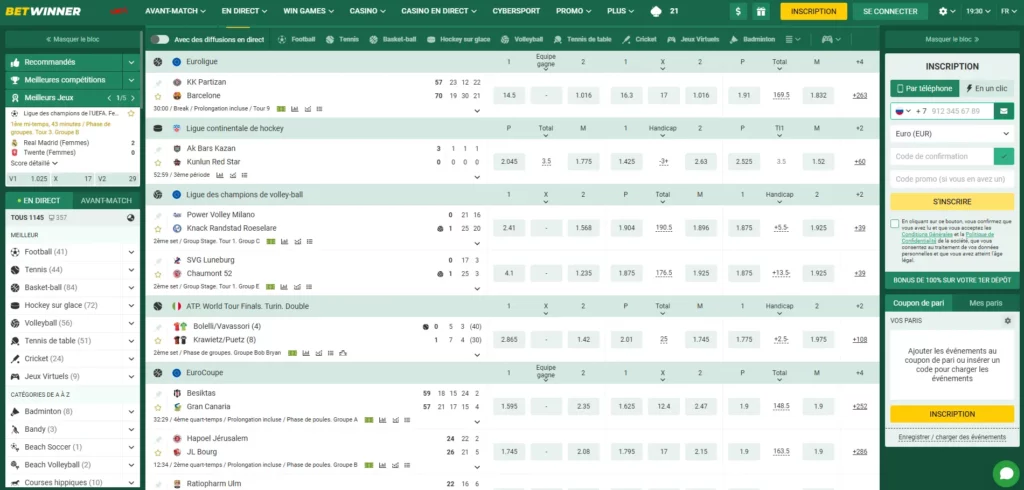Viewport: 1024px width, 490px height.
Task: Click basketball icon next to Euroligue header
Action: [157, 62]
